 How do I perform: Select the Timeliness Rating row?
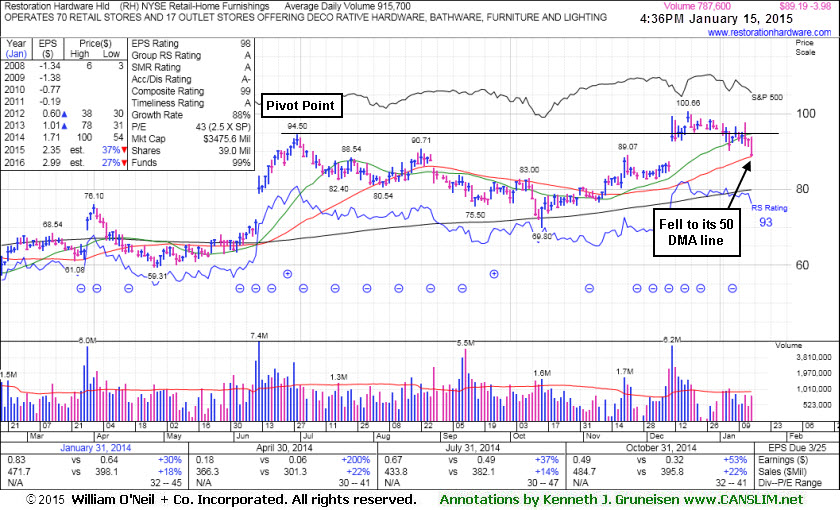[x=191, y=103]
